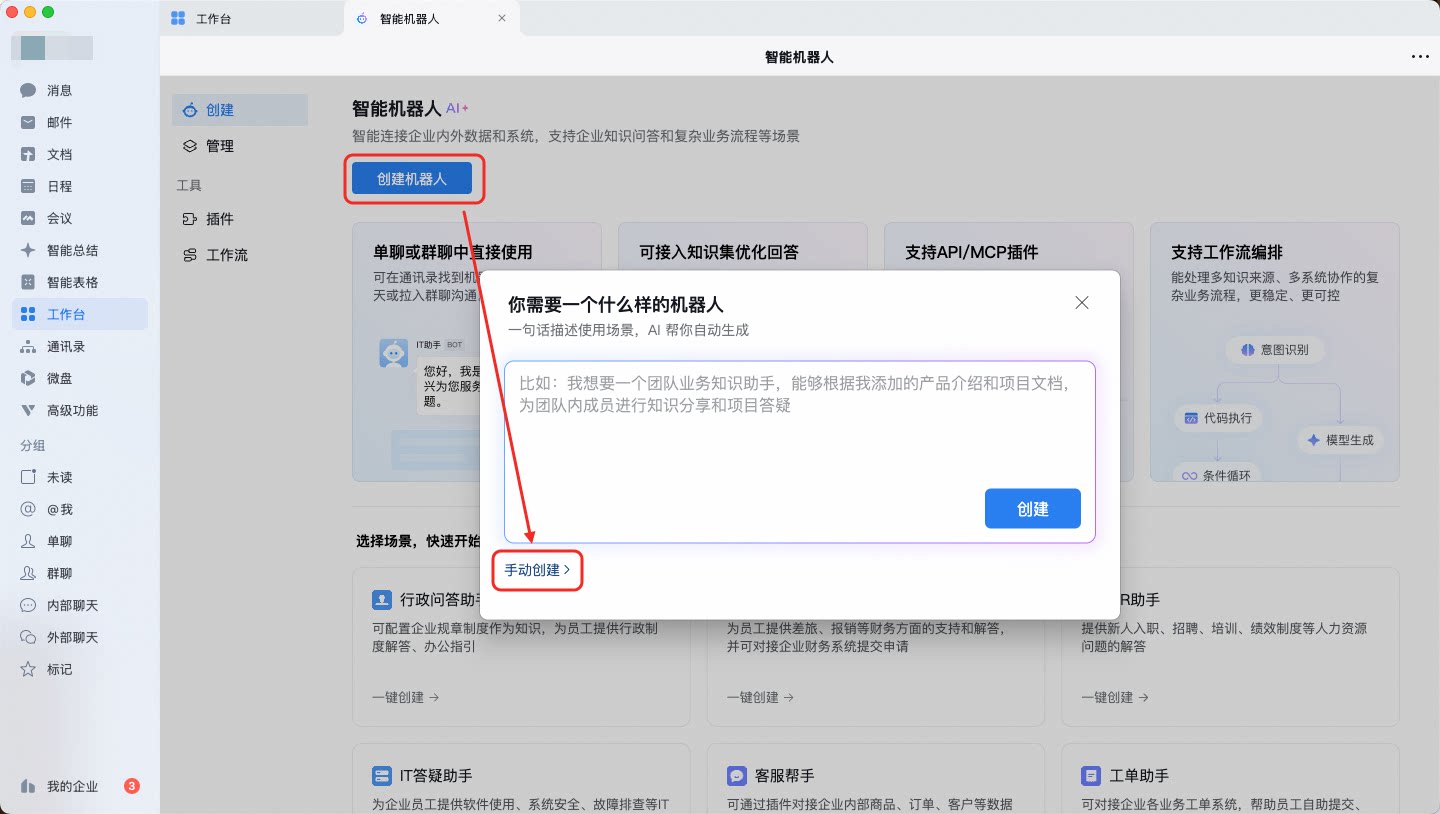Click the three-dot more options icon

[x=1419, y=57]
